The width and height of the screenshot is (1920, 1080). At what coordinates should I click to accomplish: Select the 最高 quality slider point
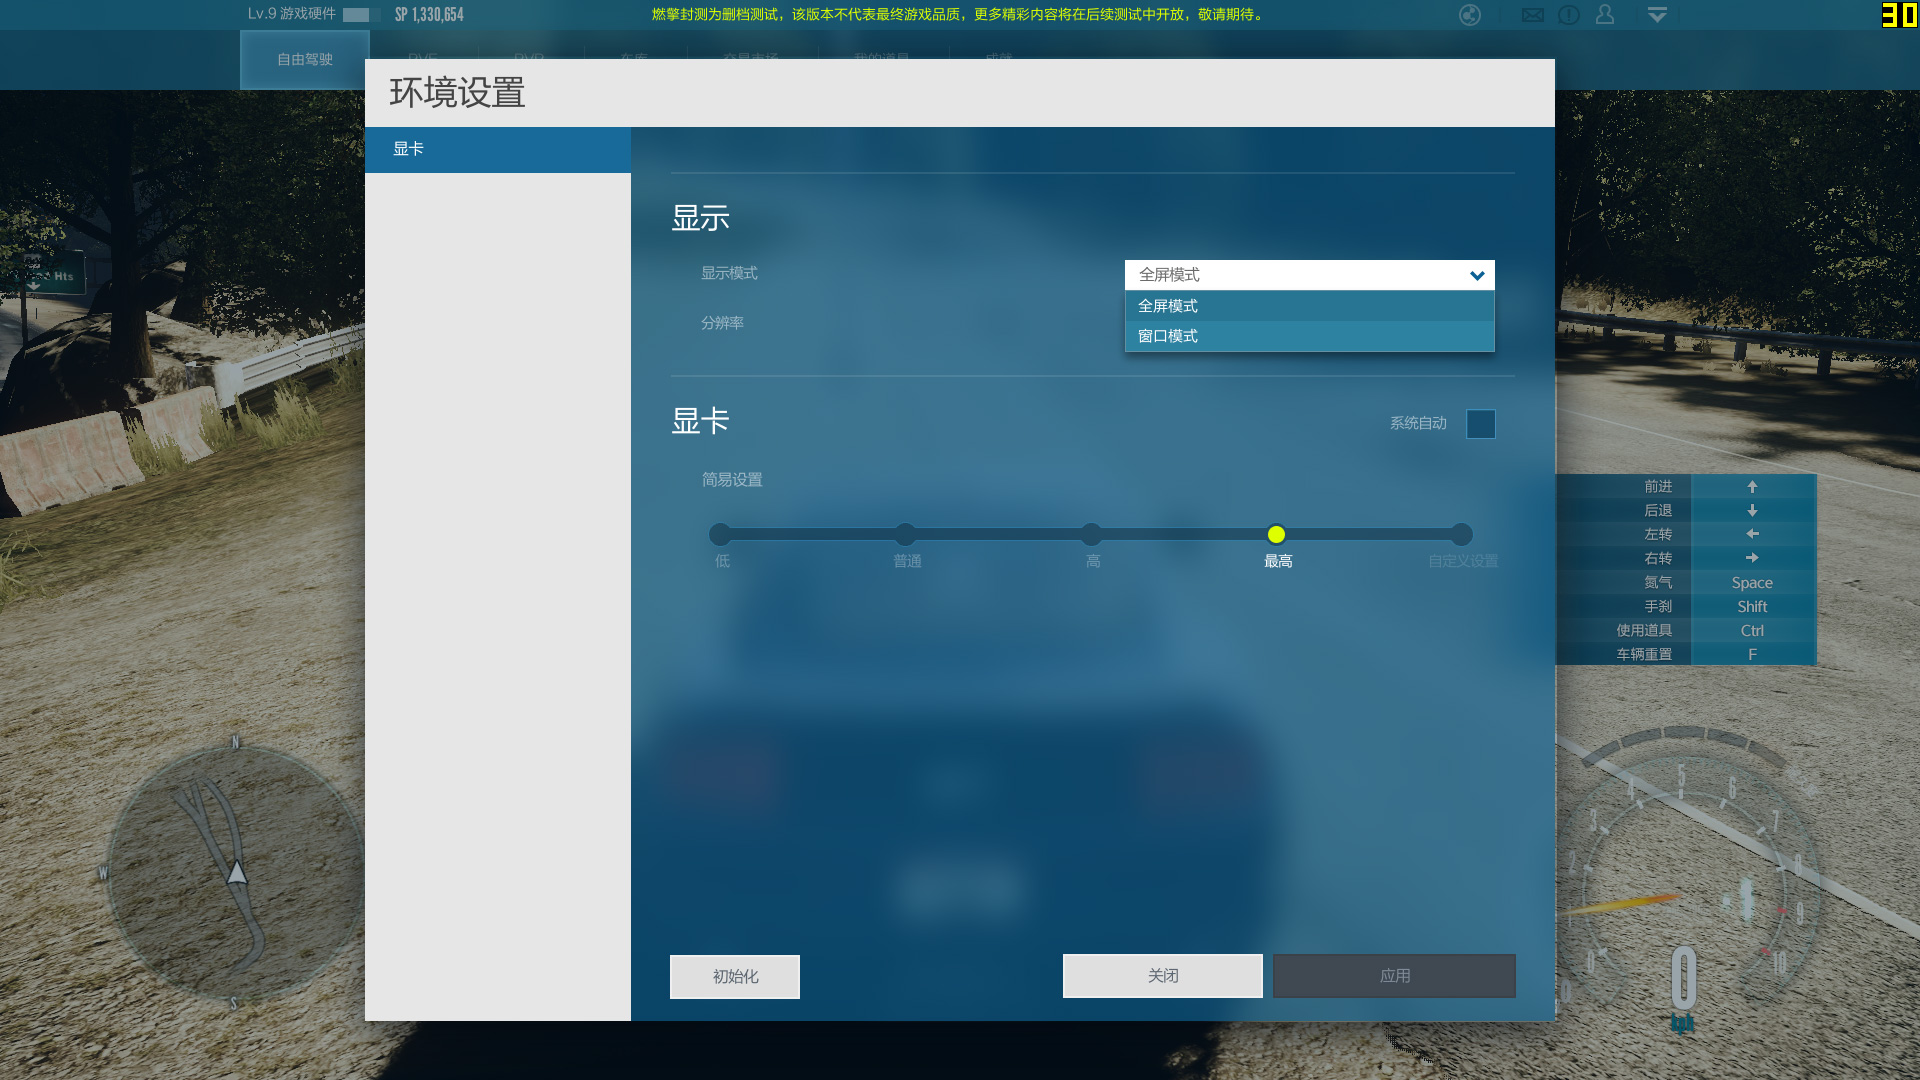1276,535
